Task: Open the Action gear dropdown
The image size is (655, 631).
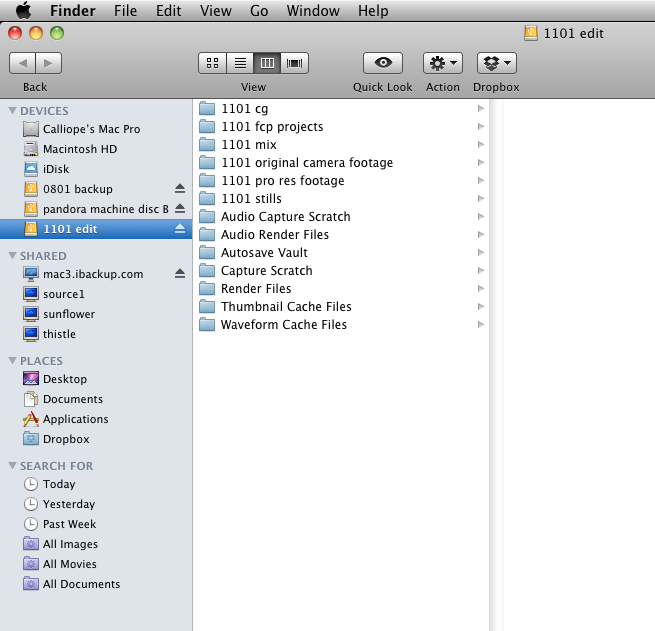Action: pyautogui.click(x=442, y=63)
